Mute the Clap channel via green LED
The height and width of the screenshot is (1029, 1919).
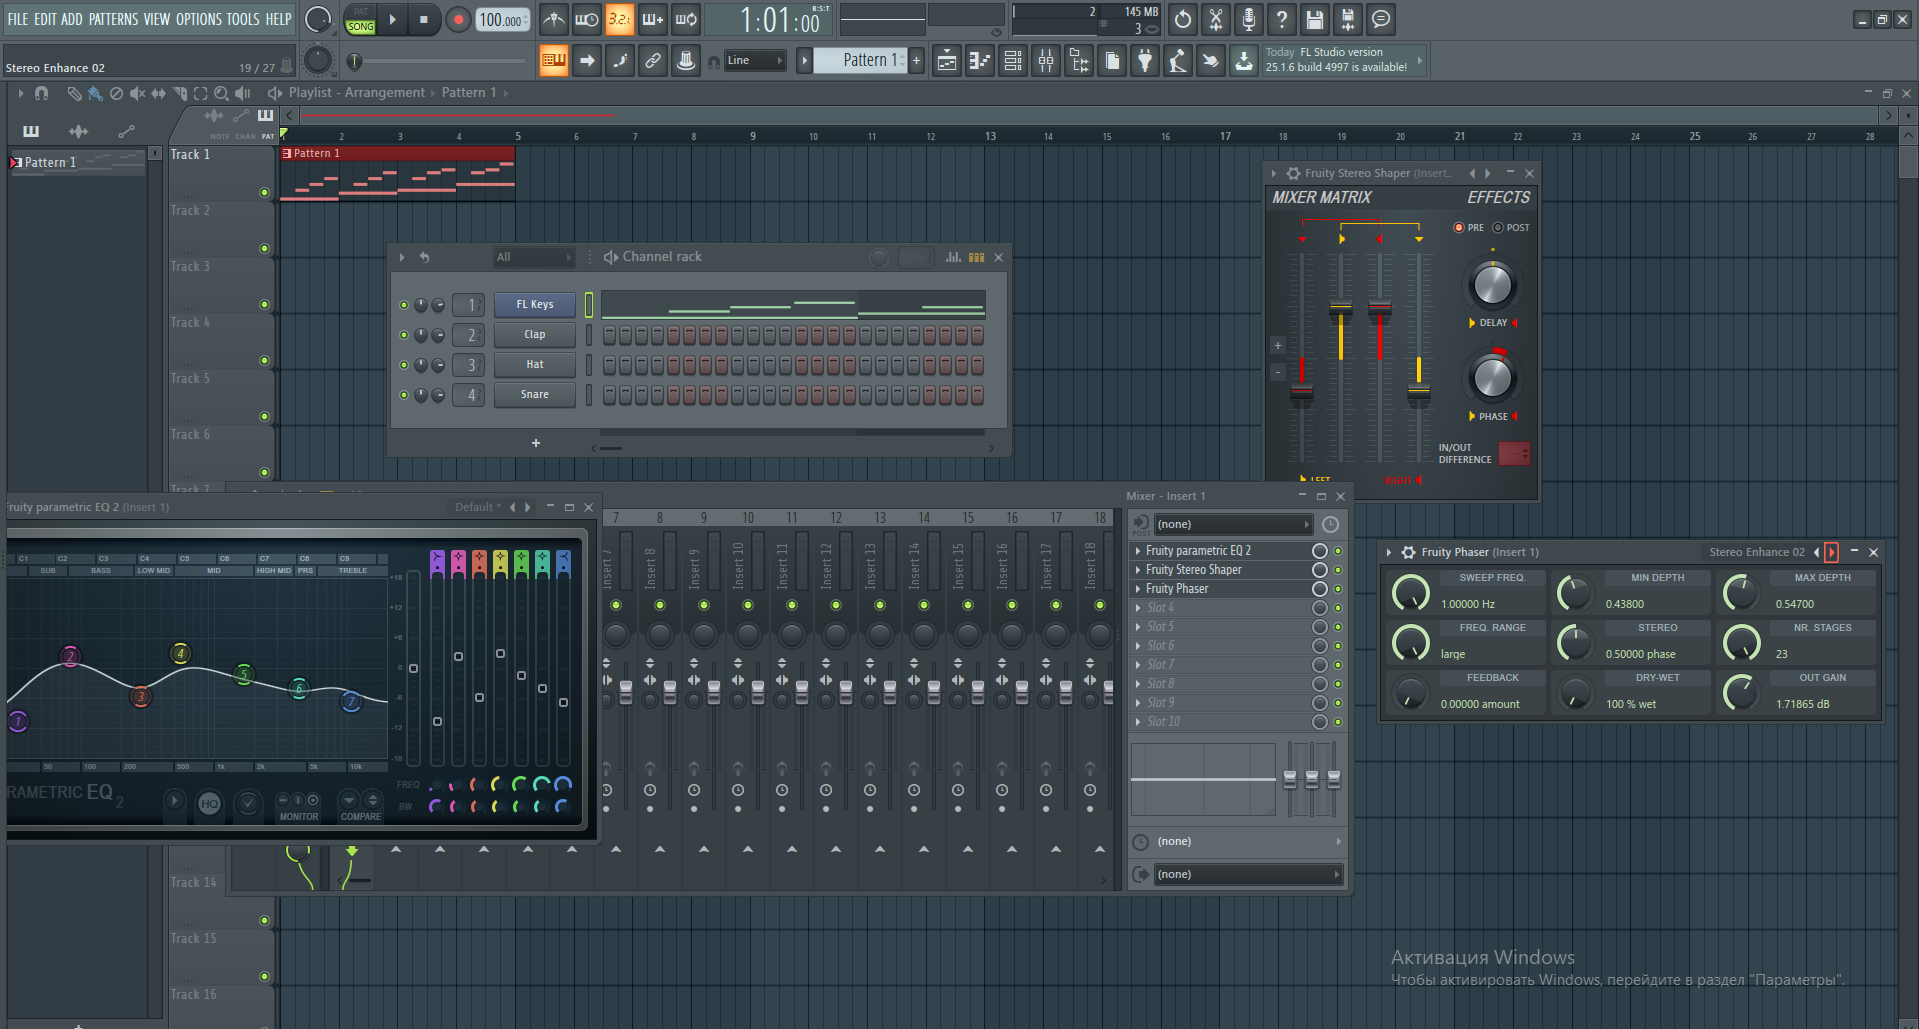tap(404, 335)
